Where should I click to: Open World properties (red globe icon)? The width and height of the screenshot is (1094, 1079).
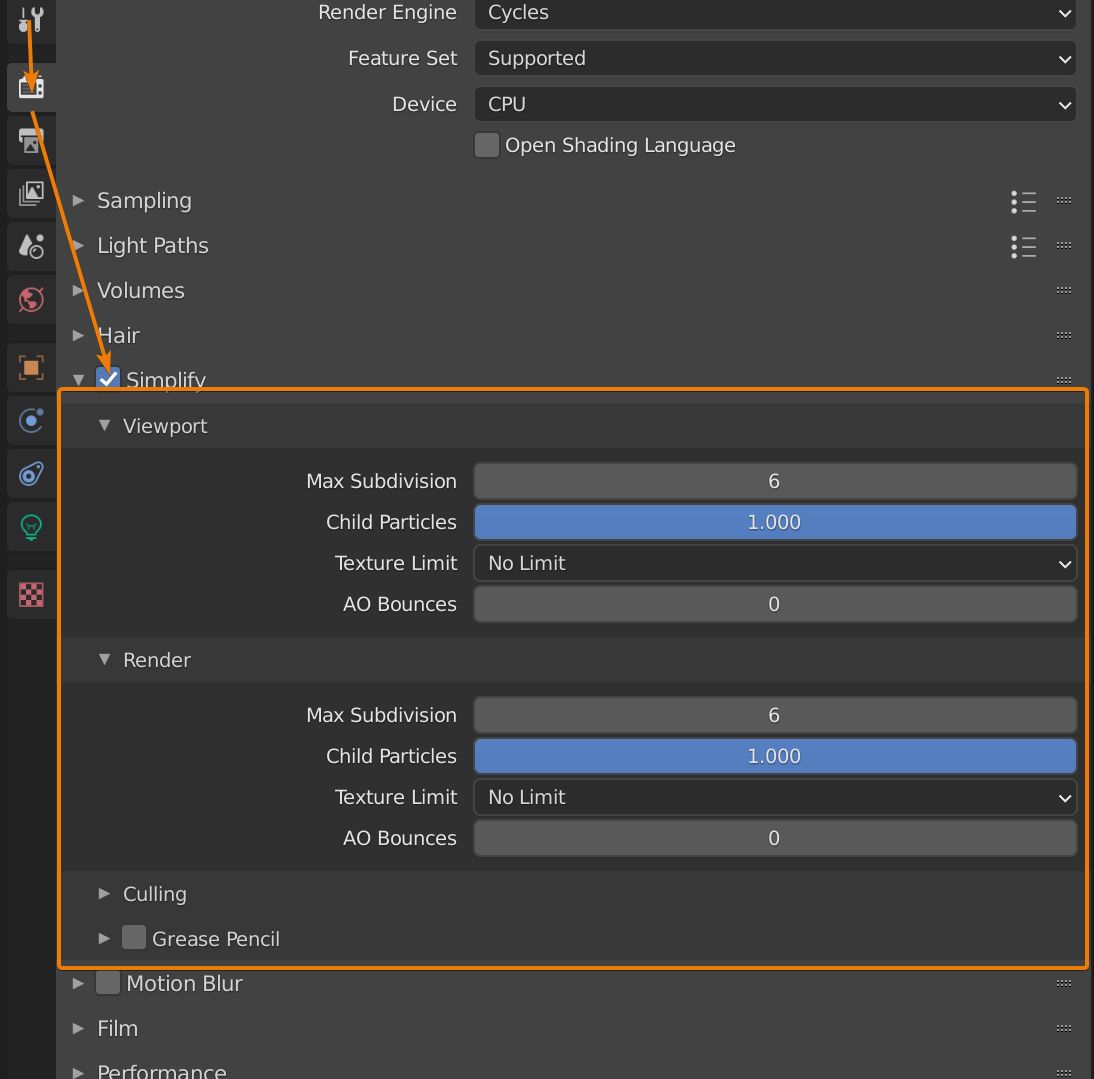pyautogui.click(x=31, y=298)
